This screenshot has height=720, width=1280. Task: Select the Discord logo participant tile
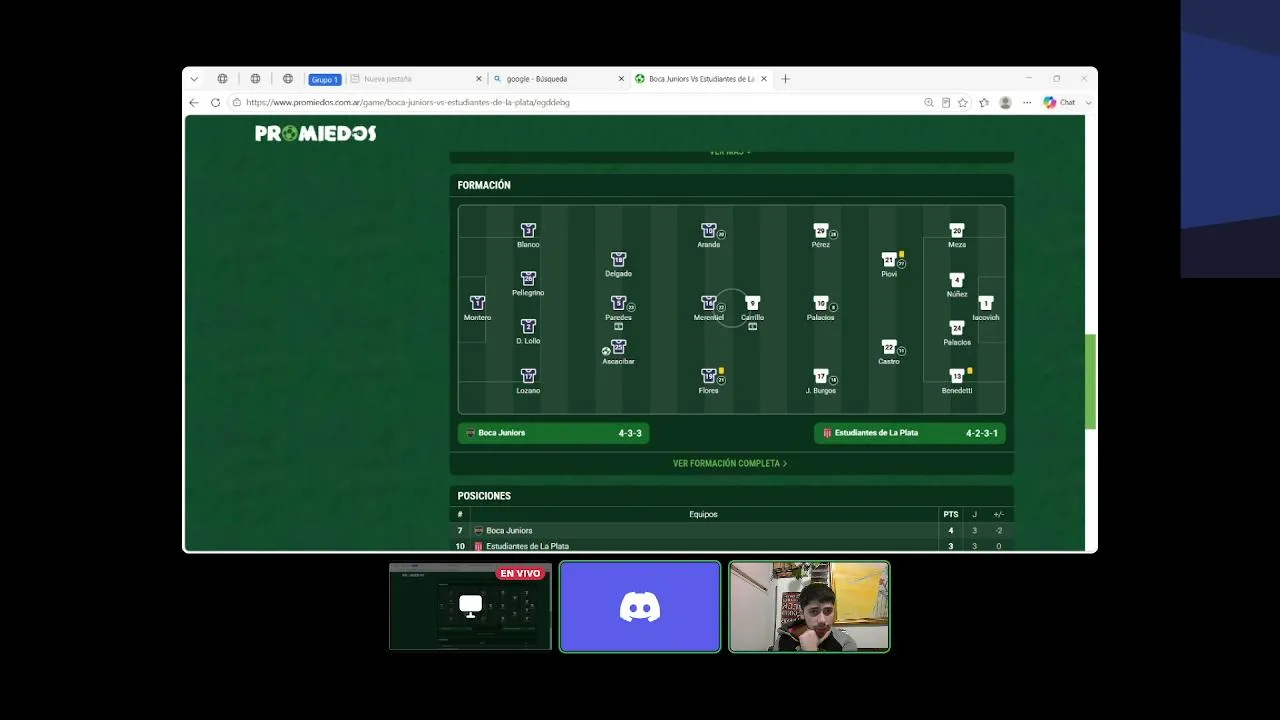pyautogui.click(x=640, y=606)
